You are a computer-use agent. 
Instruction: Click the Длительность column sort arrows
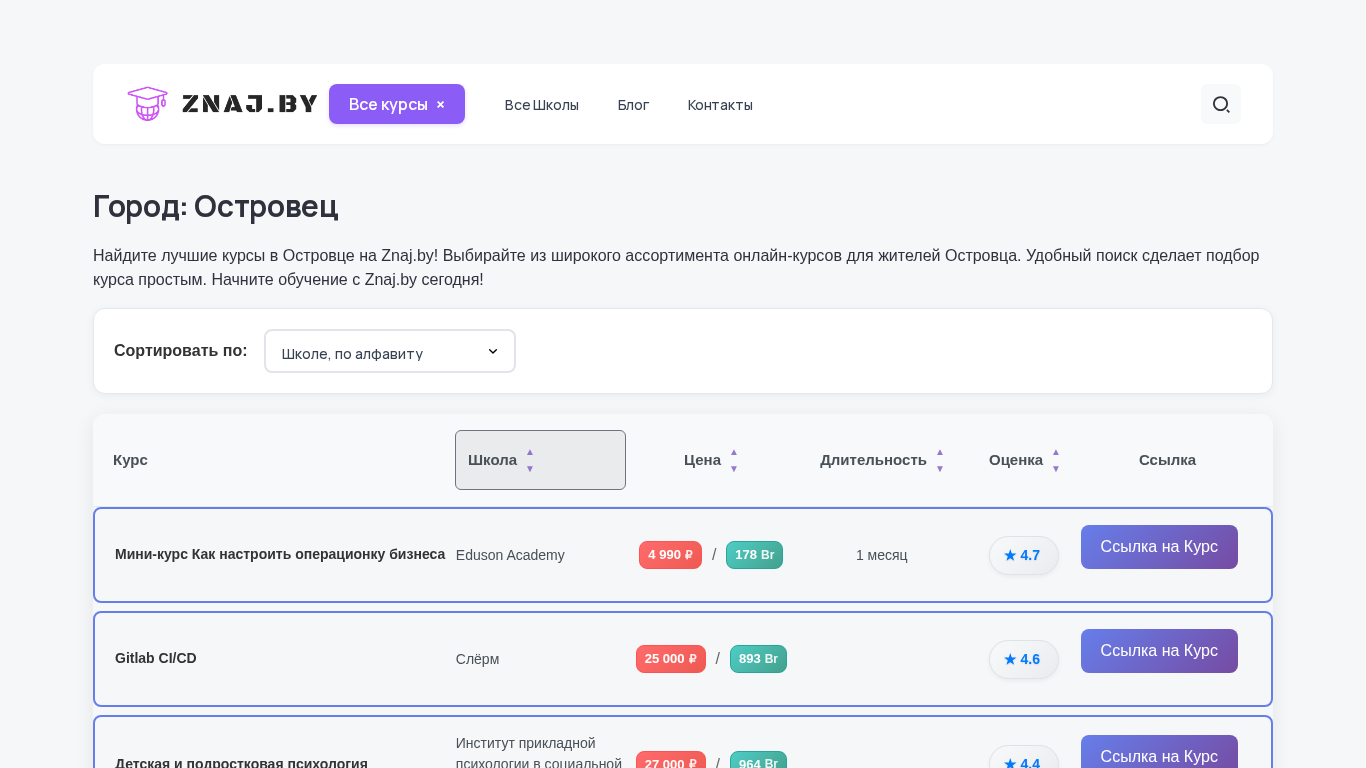click(940, 460)
